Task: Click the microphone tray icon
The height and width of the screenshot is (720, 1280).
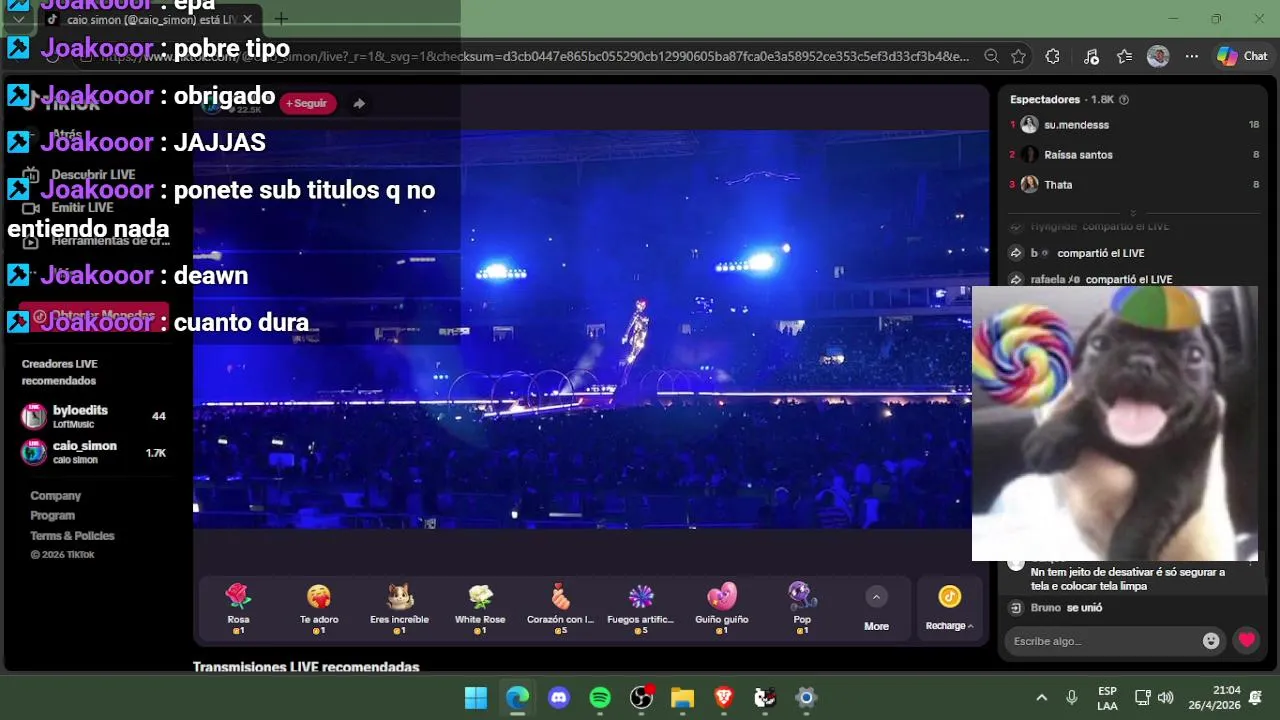Action: tap(1072, 697)
